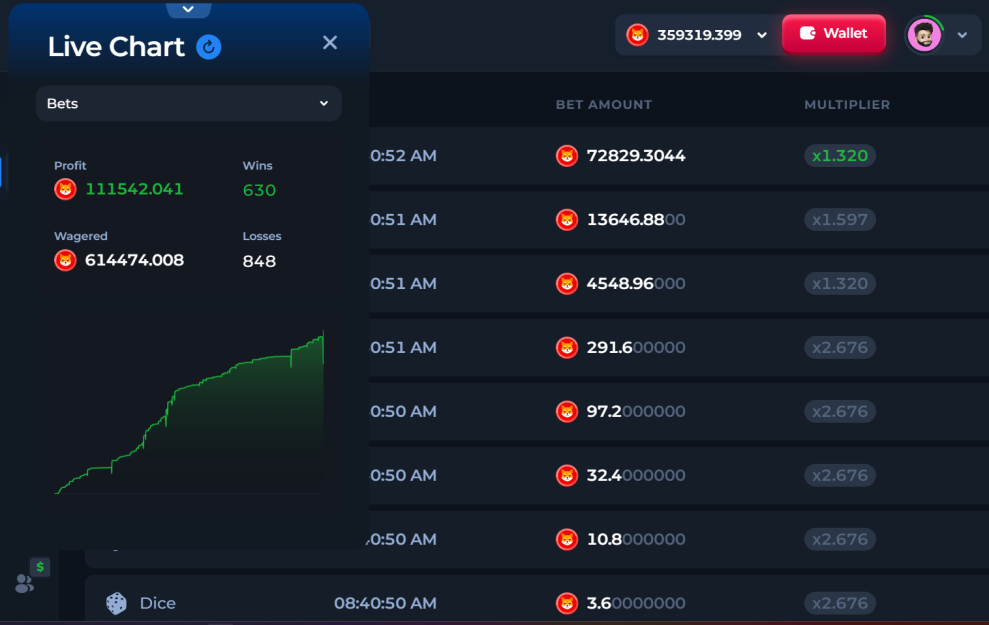Click the Wagered coin icon

[66, 260]
